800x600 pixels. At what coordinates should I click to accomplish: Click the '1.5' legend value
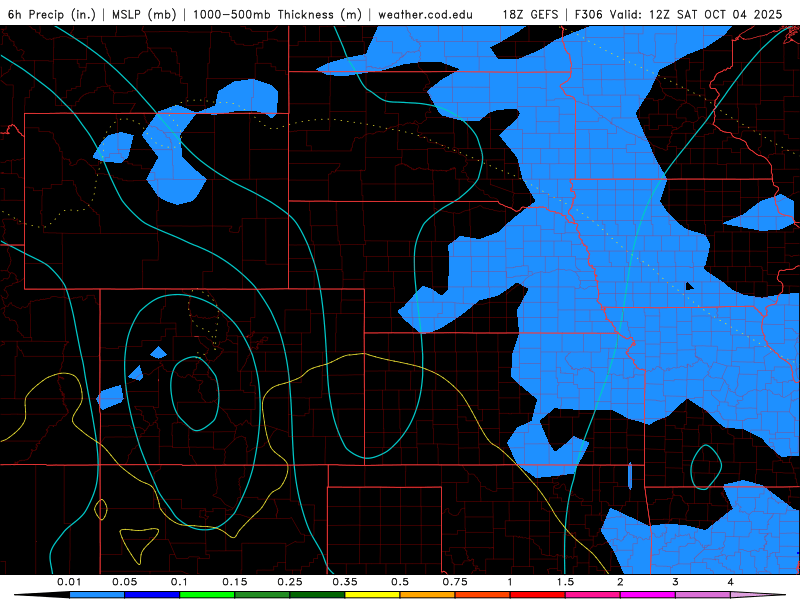(565, 582)
